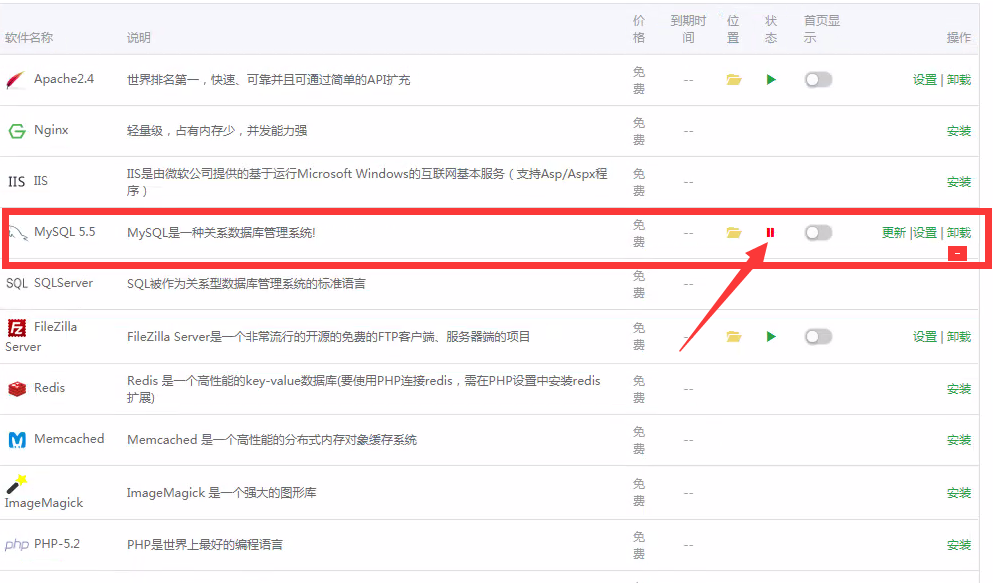Click the PHP logo icon
The image size is (993, 583).
[17, 544]
